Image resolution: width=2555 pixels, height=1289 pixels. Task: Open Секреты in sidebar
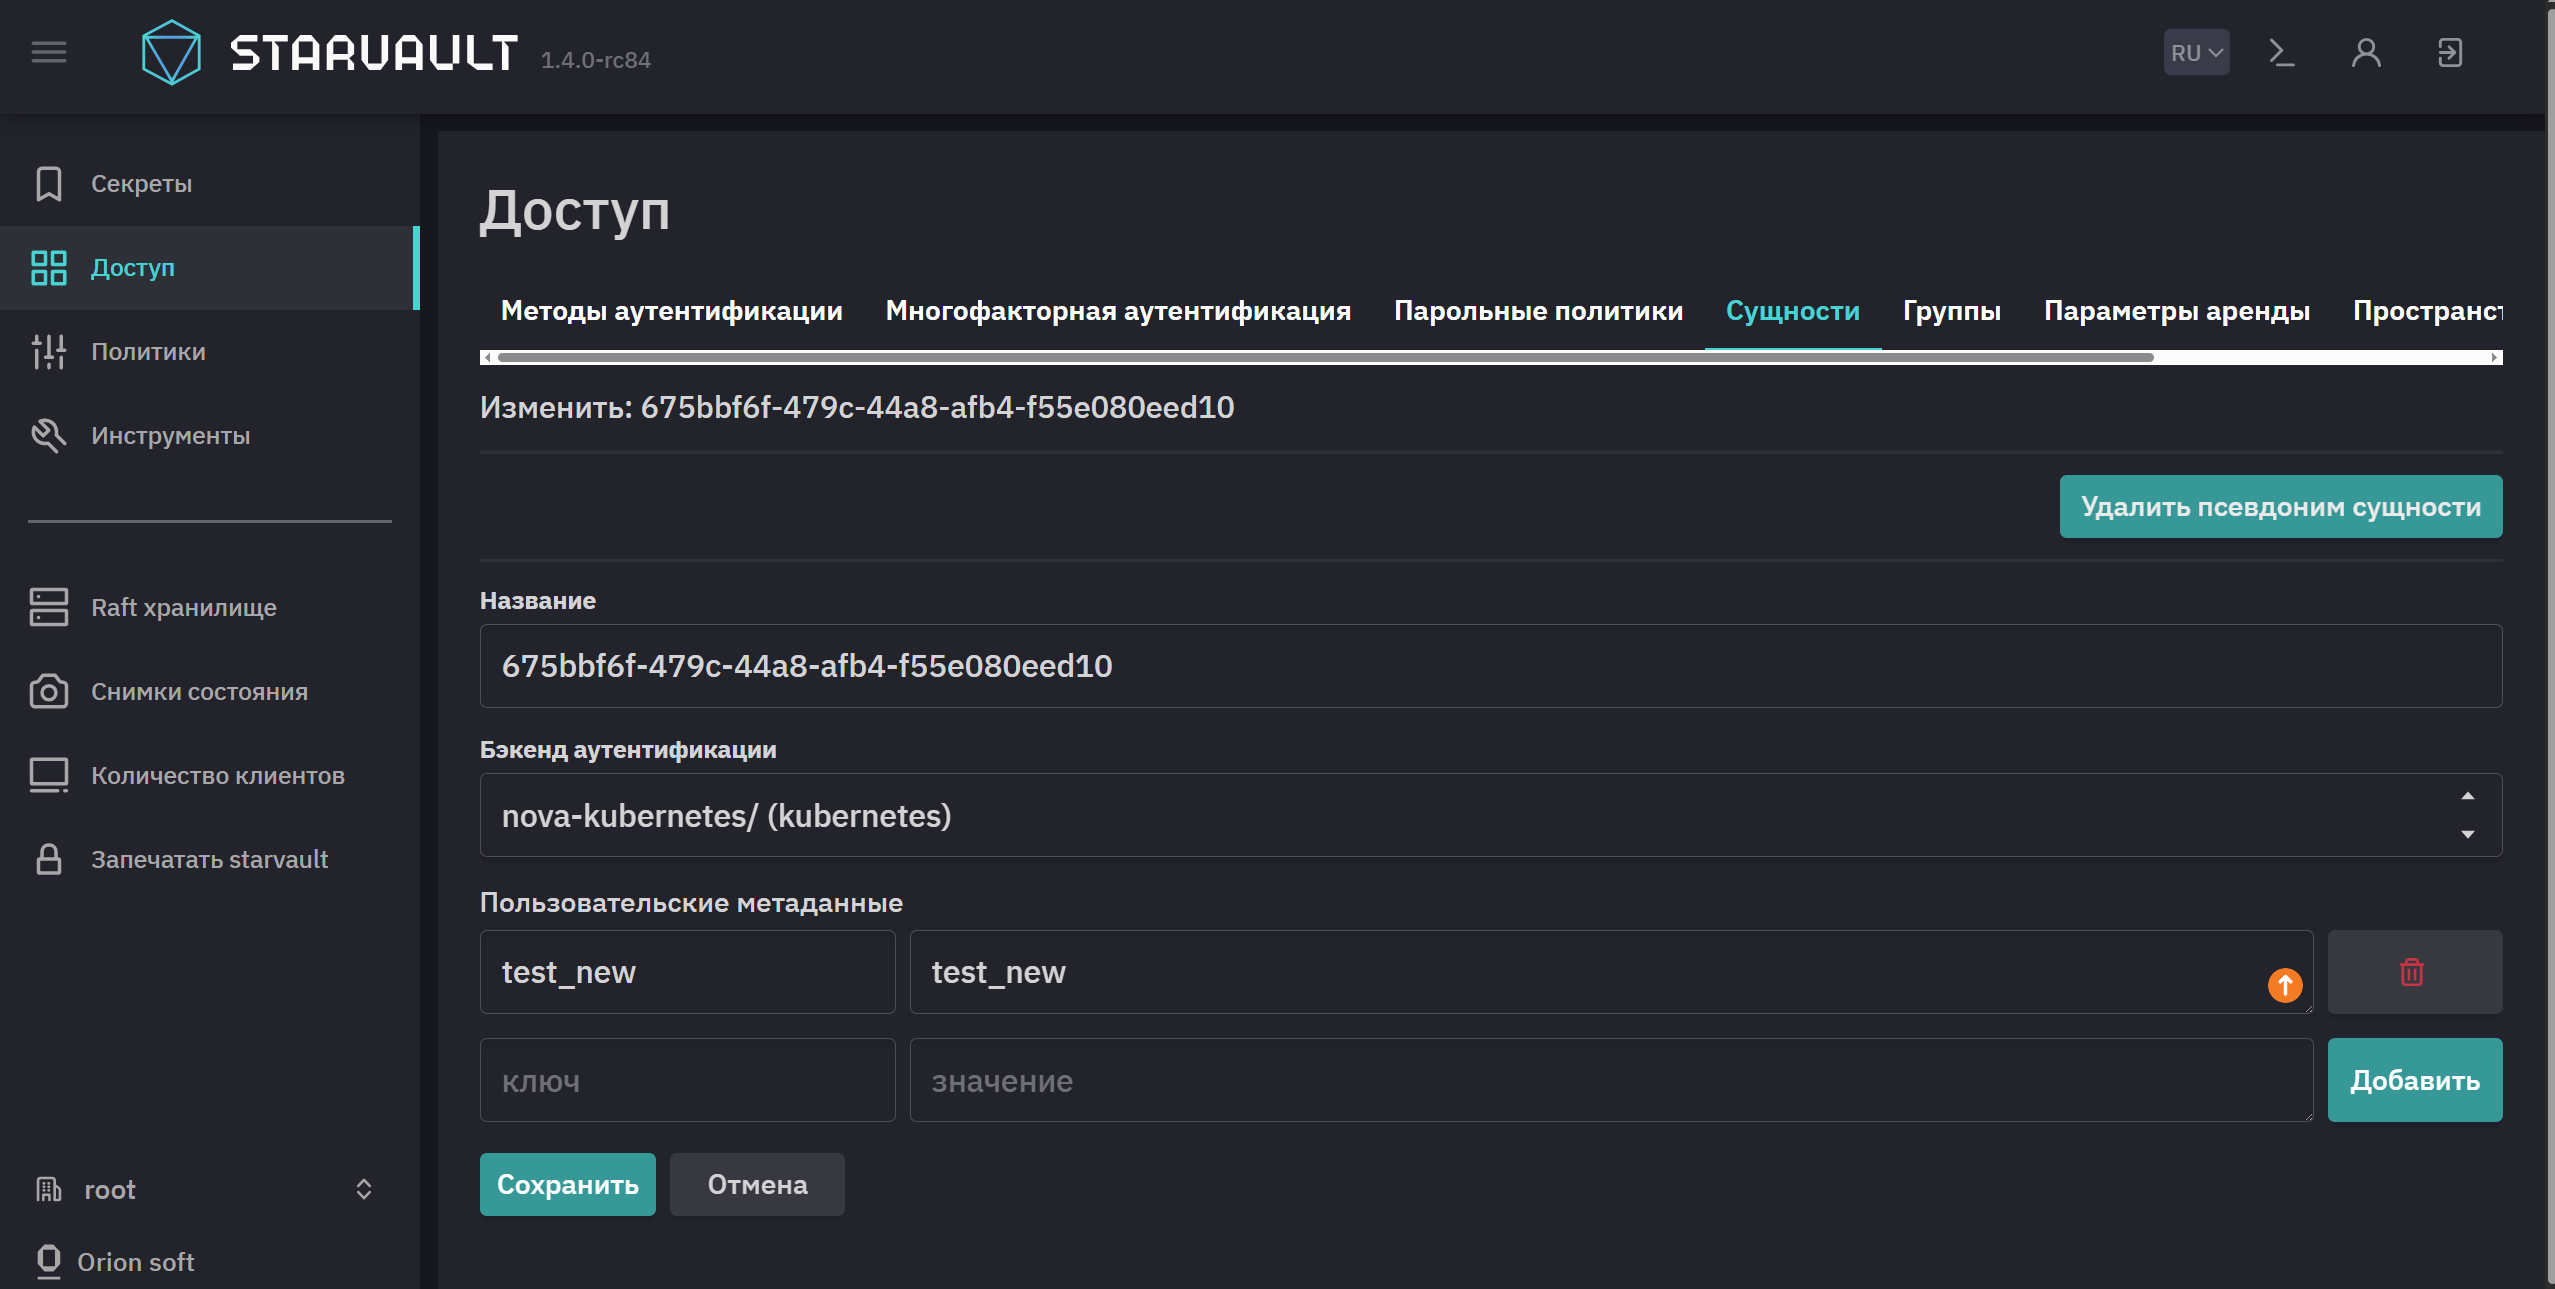coord(210,184)
